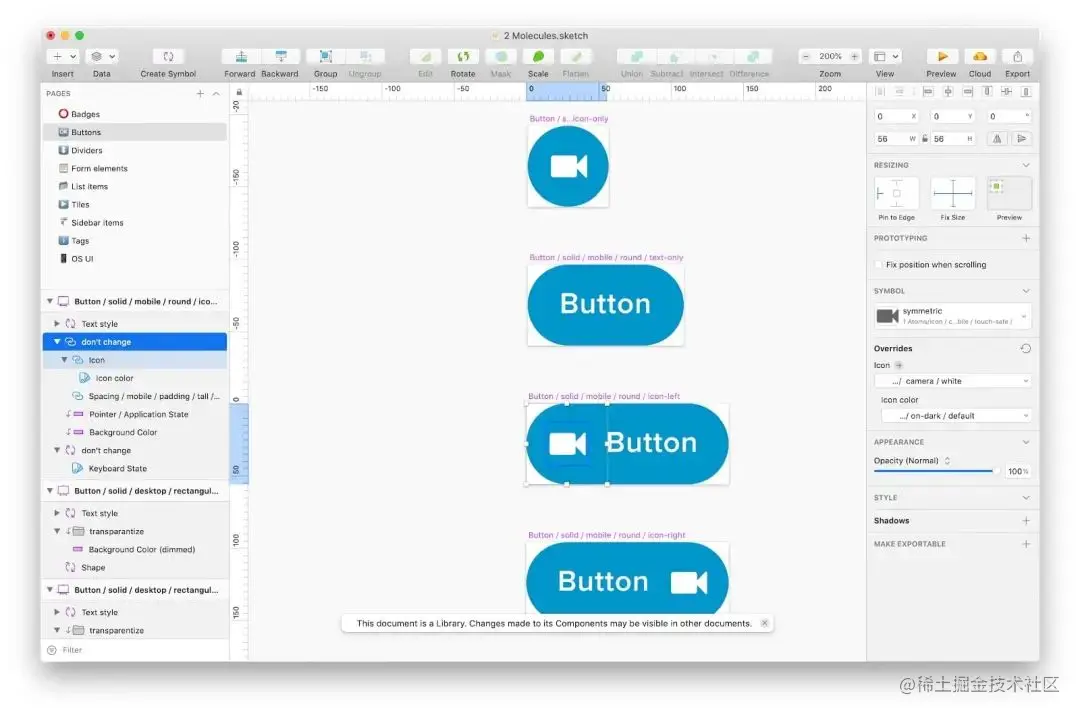Open the Data toolbar menu
1080x715 pixels.
point(102,56)
